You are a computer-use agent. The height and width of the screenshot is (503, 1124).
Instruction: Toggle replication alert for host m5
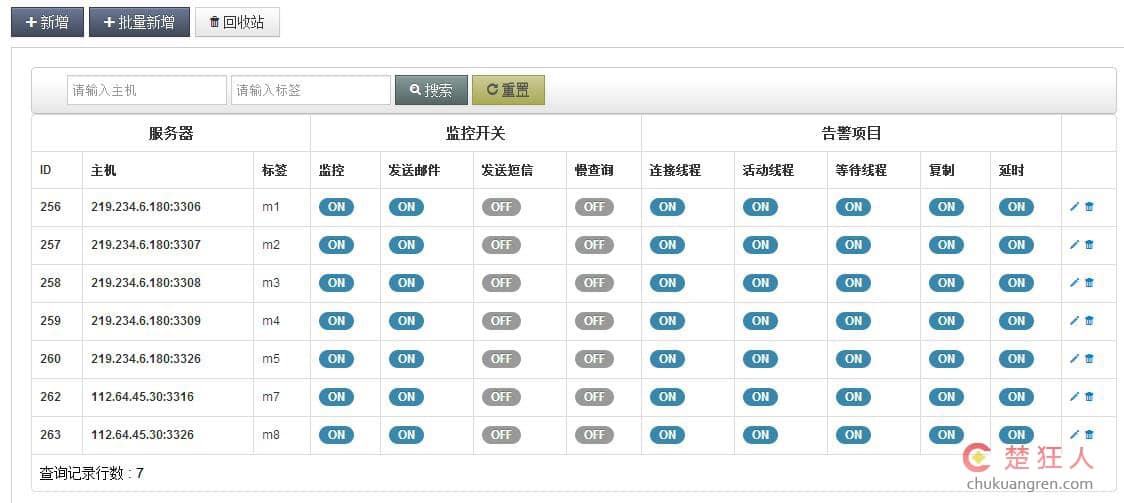click(x=946, y=359)
